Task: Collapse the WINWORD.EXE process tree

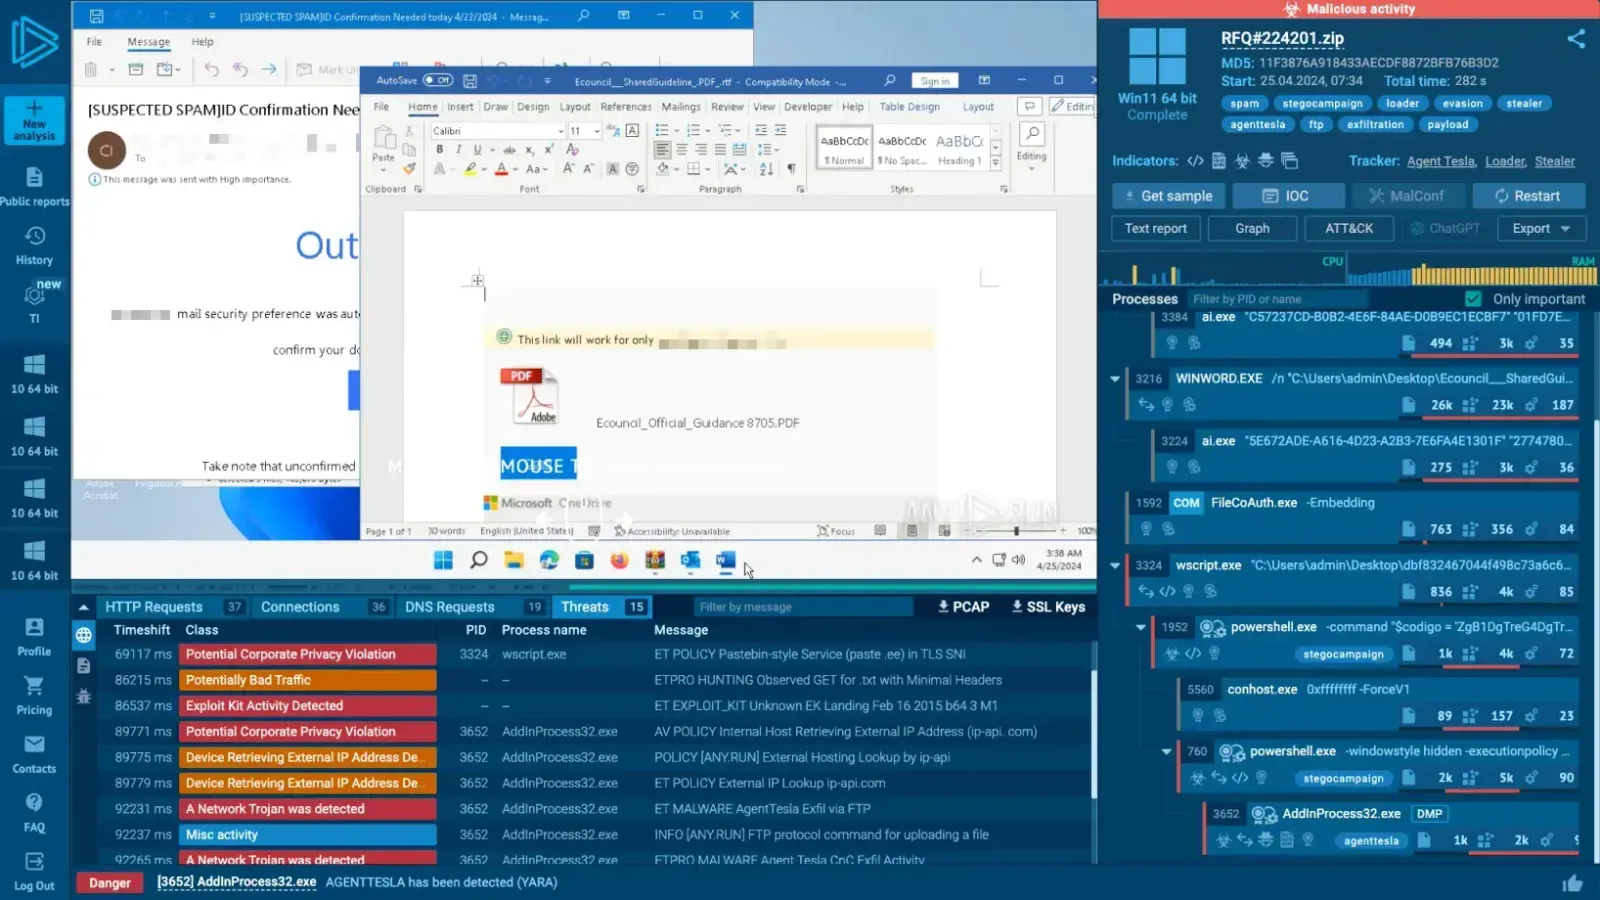Action: click(x=1115, y=379)
